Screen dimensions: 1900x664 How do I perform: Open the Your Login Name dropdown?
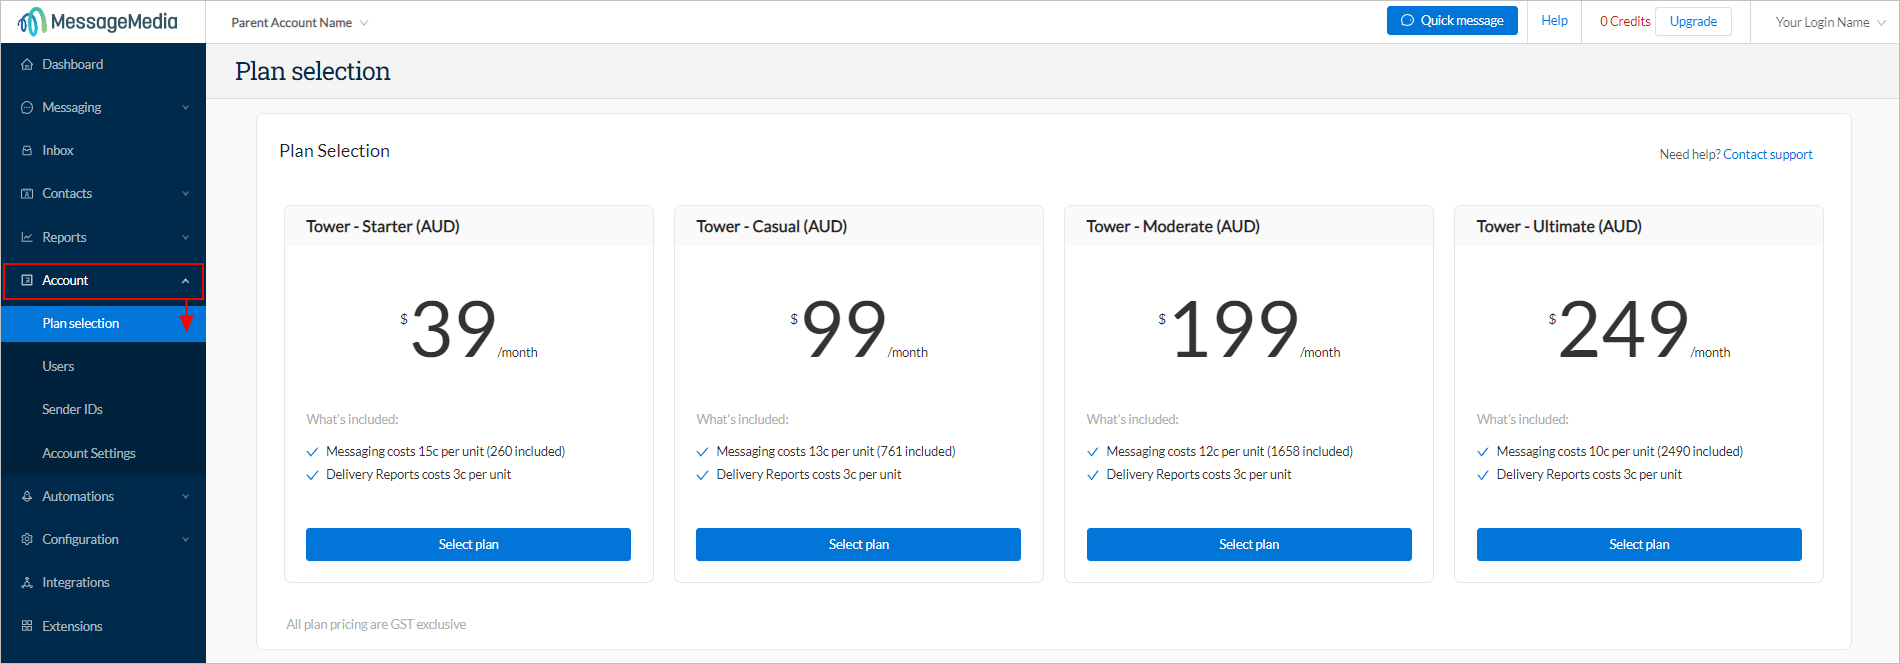tap(1830, 22)
